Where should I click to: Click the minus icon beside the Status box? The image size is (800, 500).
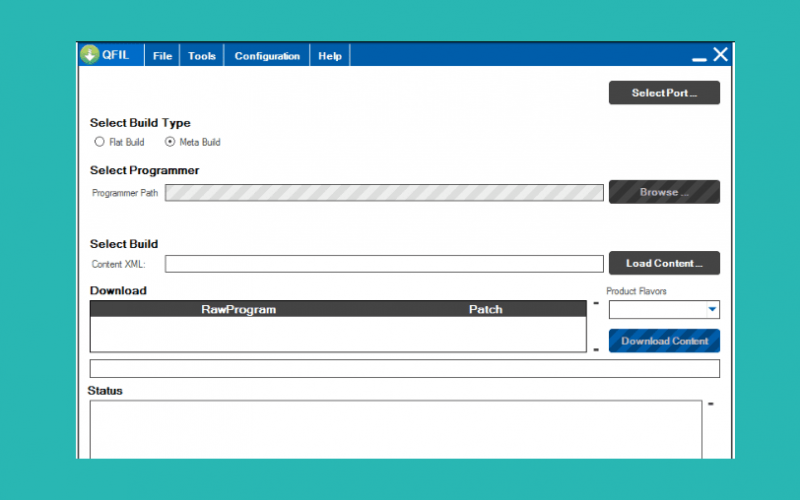coord(710,404)
